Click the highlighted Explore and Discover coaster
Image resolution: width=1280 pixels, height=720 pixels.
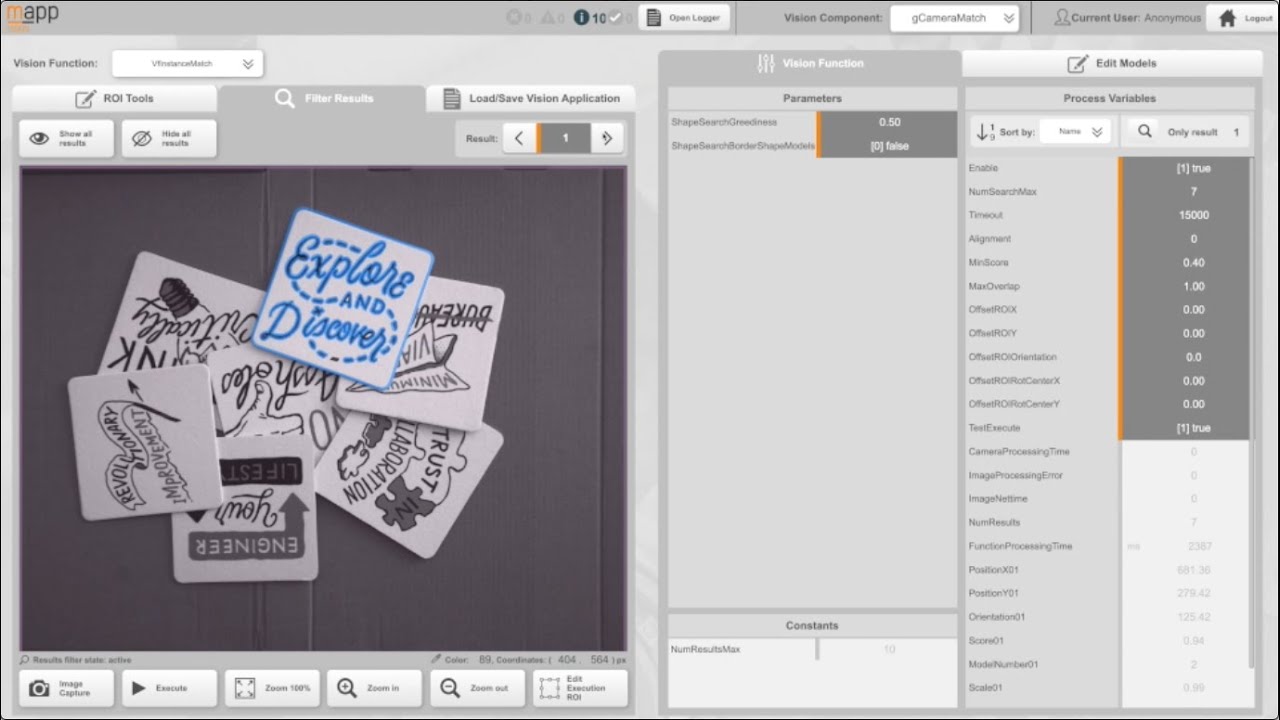click(x=343, y=297)
